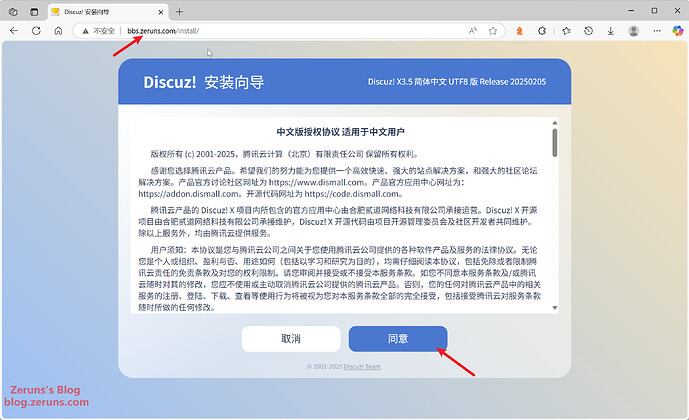
Task: Click version text Discuz! X3.5 简体中文 UTF8 版
Action: coord(423,82)
